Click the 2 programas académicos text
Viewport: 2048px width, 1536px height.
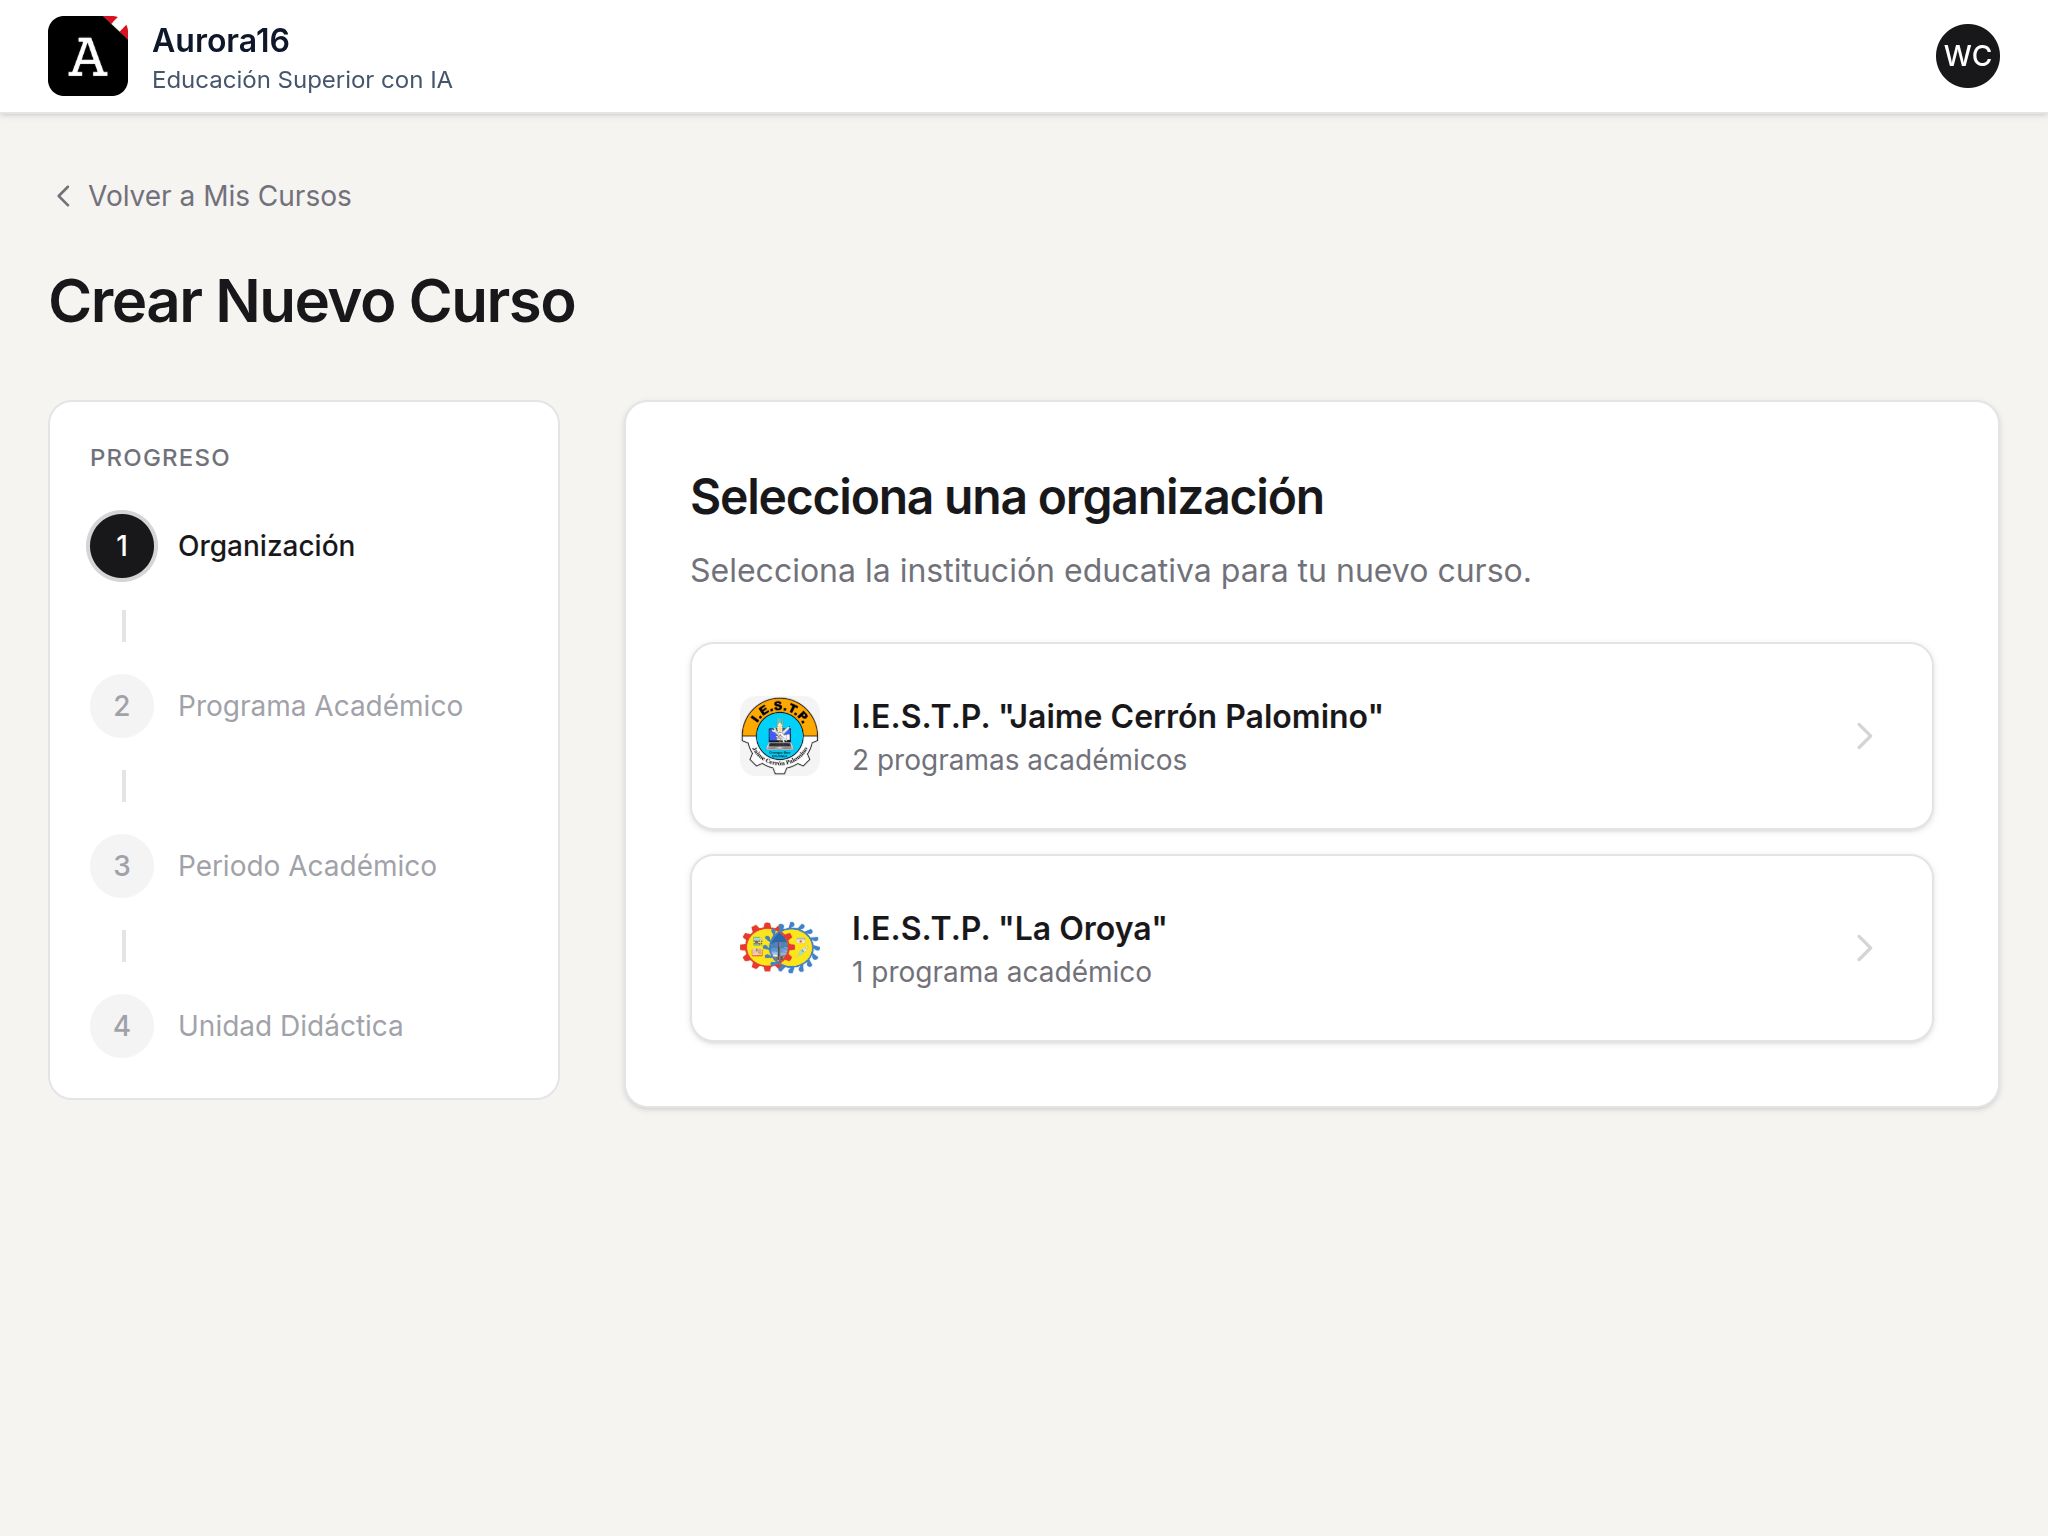pyautogui.click(x=1018, y=760)
